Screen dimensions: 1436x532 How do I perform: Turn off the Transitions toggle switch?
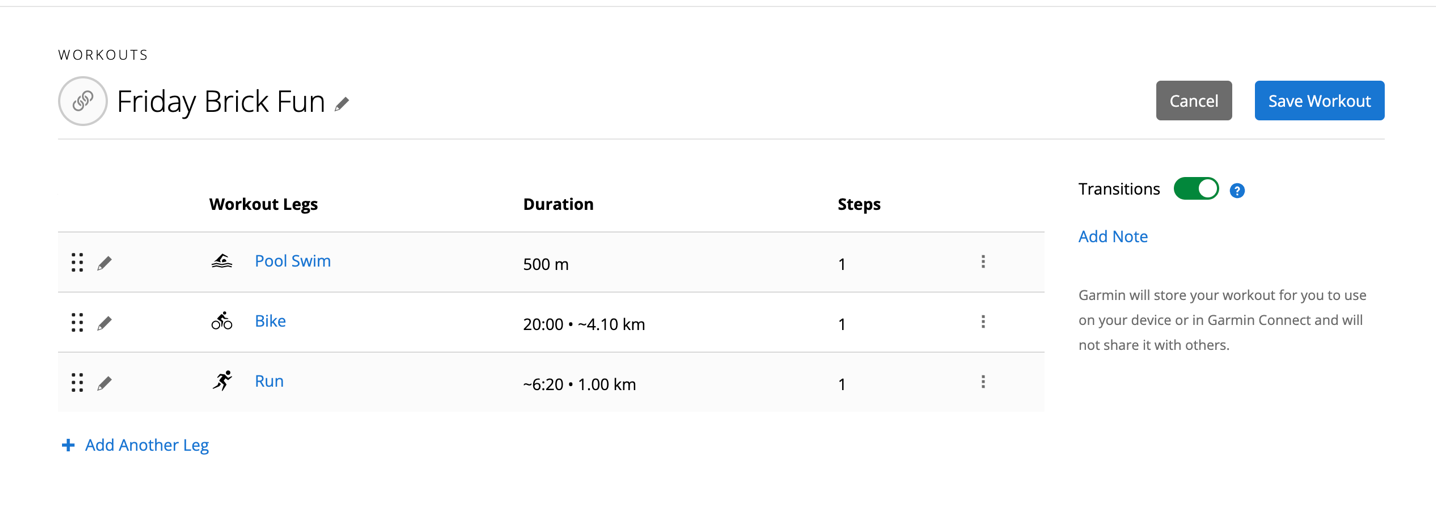(1196, 189)
